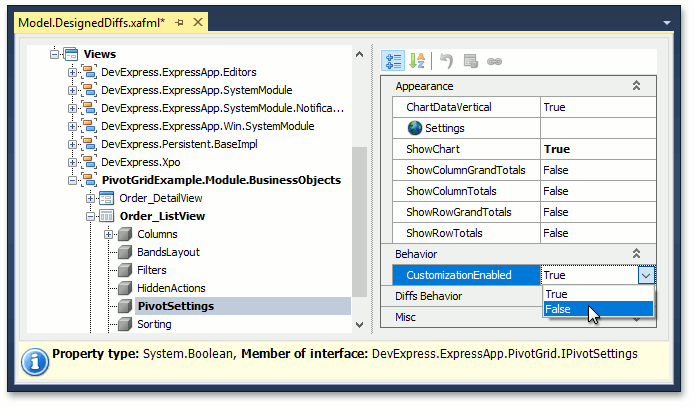Screen dimensions: 694x407
Task: Click the ShowColumnGrandTotals False value
Action: tap(556, 170)
